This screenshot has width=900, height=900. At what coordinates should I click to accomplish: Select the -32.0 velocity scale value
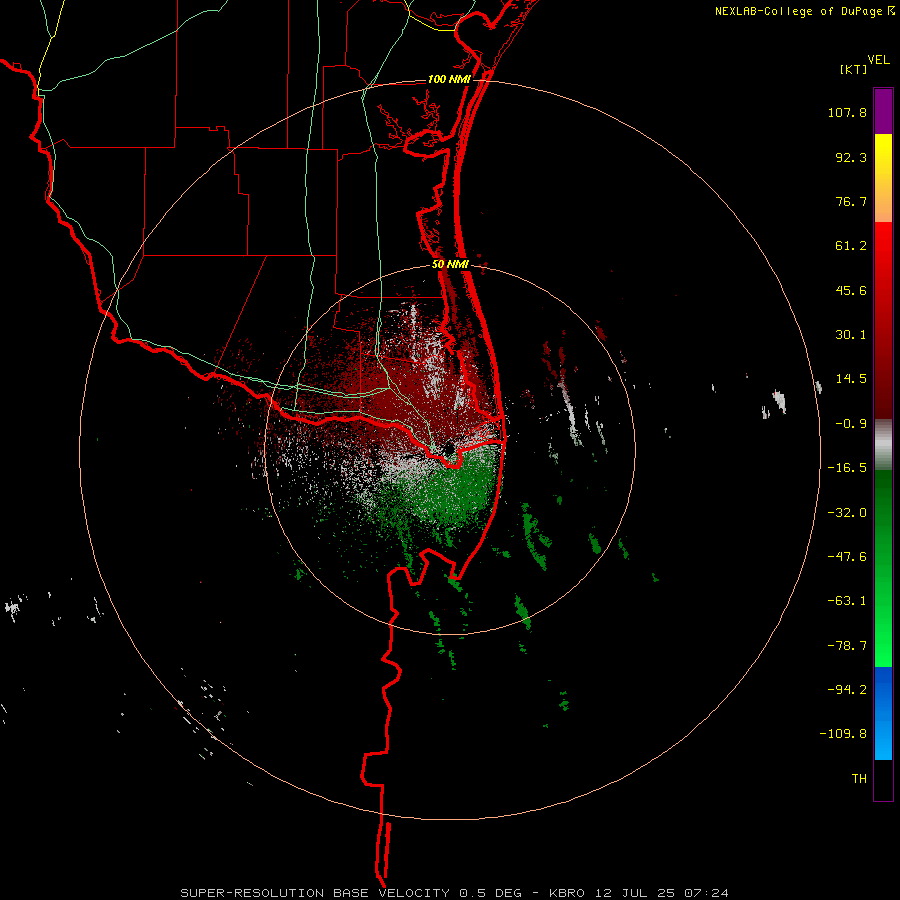pos(847,513)
